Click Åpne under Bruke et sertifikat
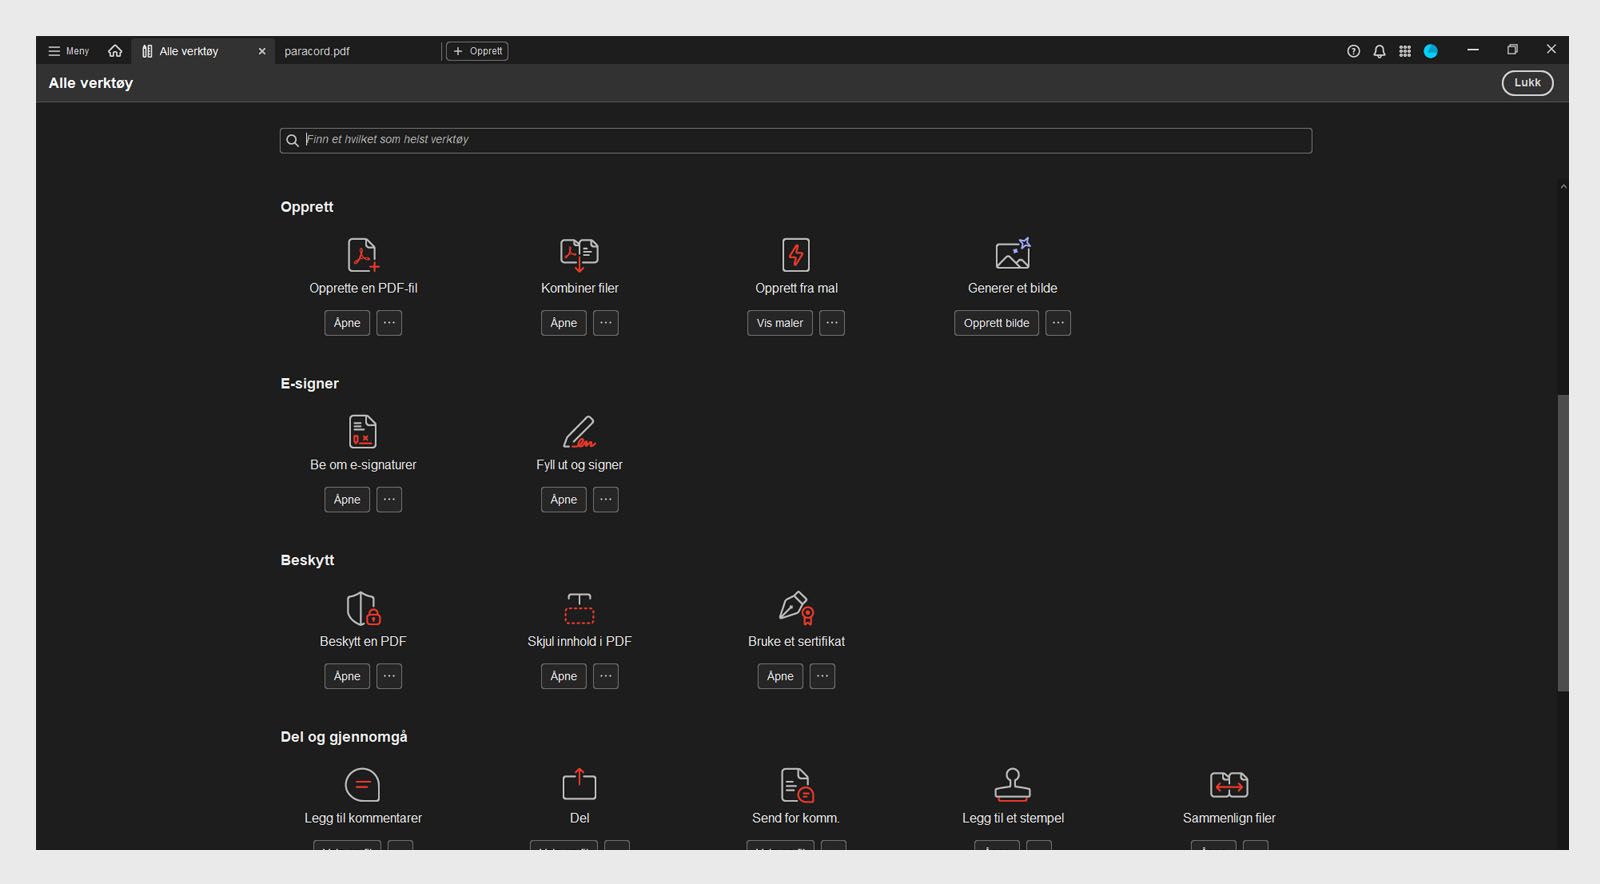Screen dimensions: 1600x884 point(780,677)
